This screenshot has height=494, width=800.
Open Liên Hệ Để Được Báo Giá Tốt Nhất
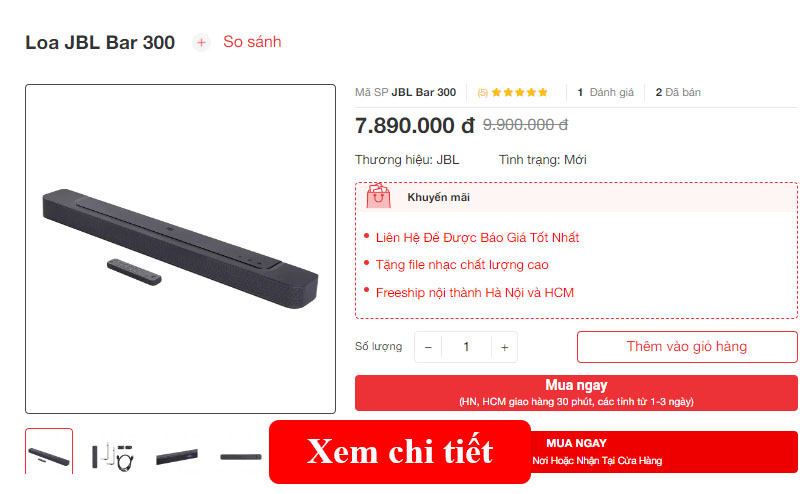click(477, 237)
